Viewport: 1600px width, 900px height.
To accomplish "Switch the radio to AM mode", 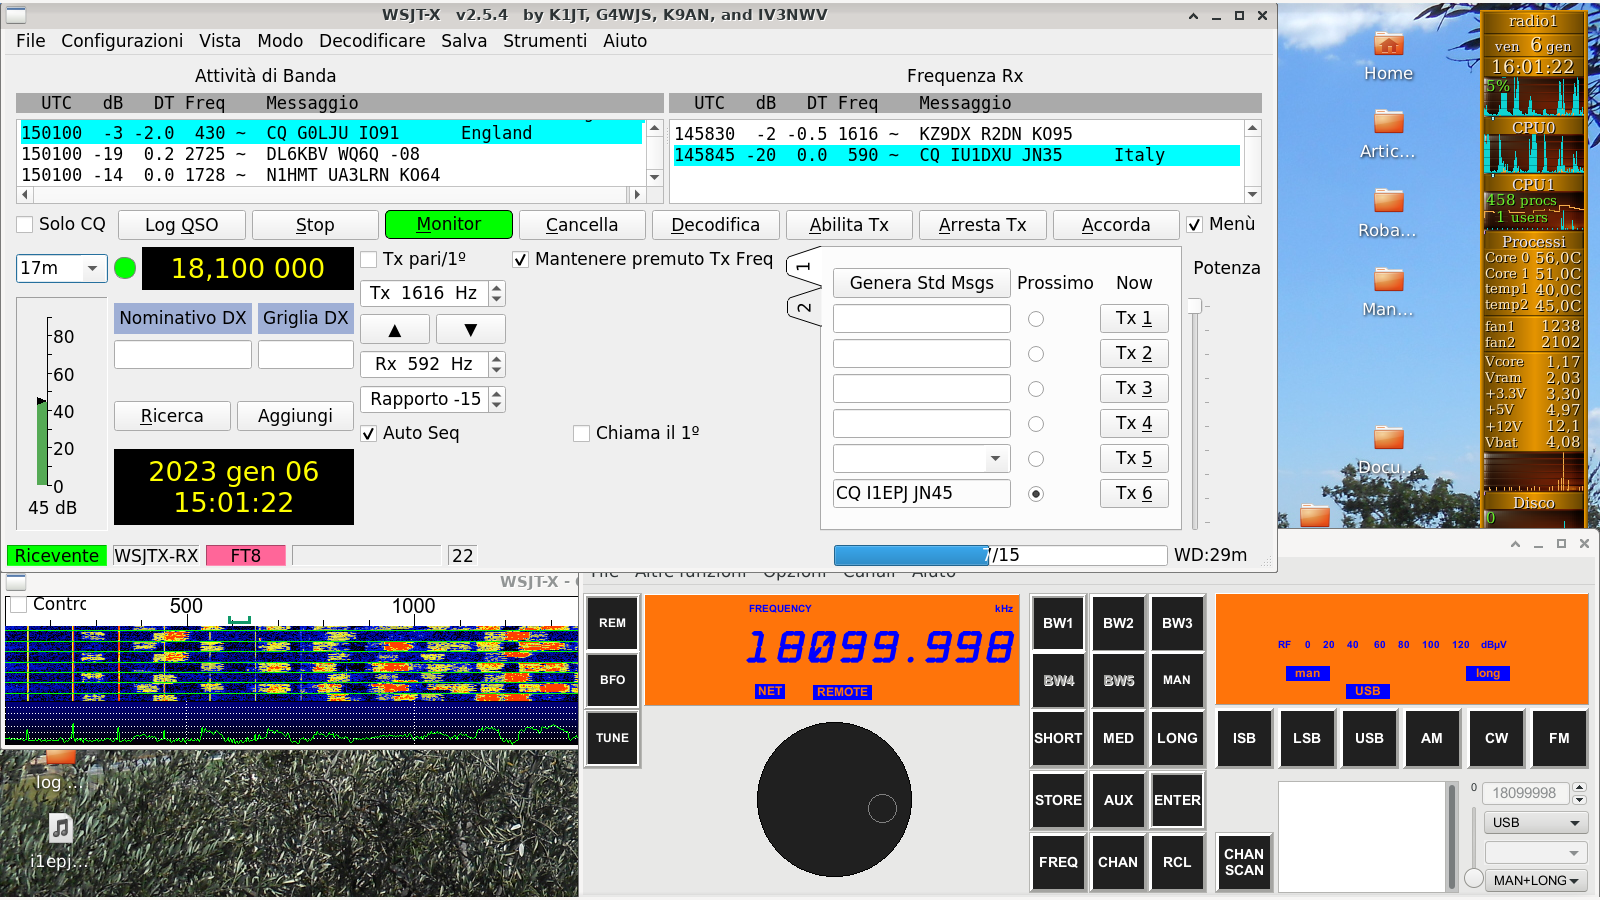I will (x=1432, y=738).
